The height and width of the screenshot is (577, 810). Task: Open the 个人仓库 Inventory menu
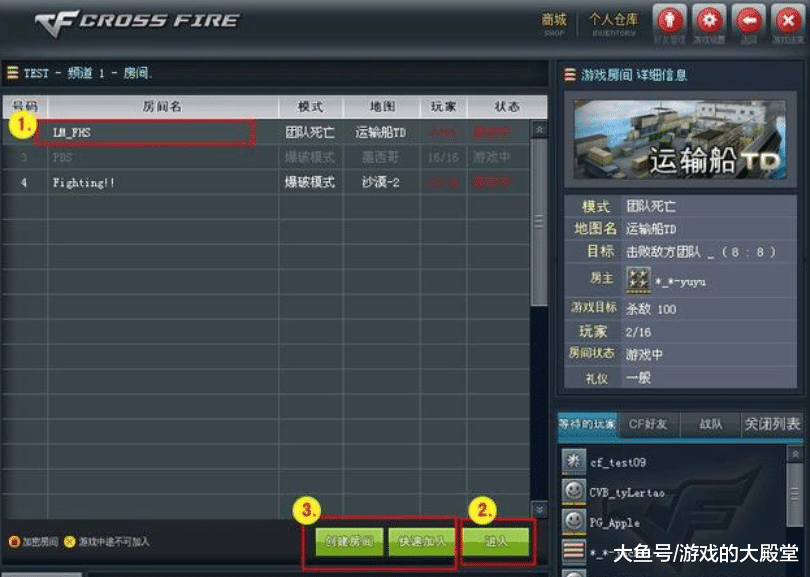click(613, 24)
